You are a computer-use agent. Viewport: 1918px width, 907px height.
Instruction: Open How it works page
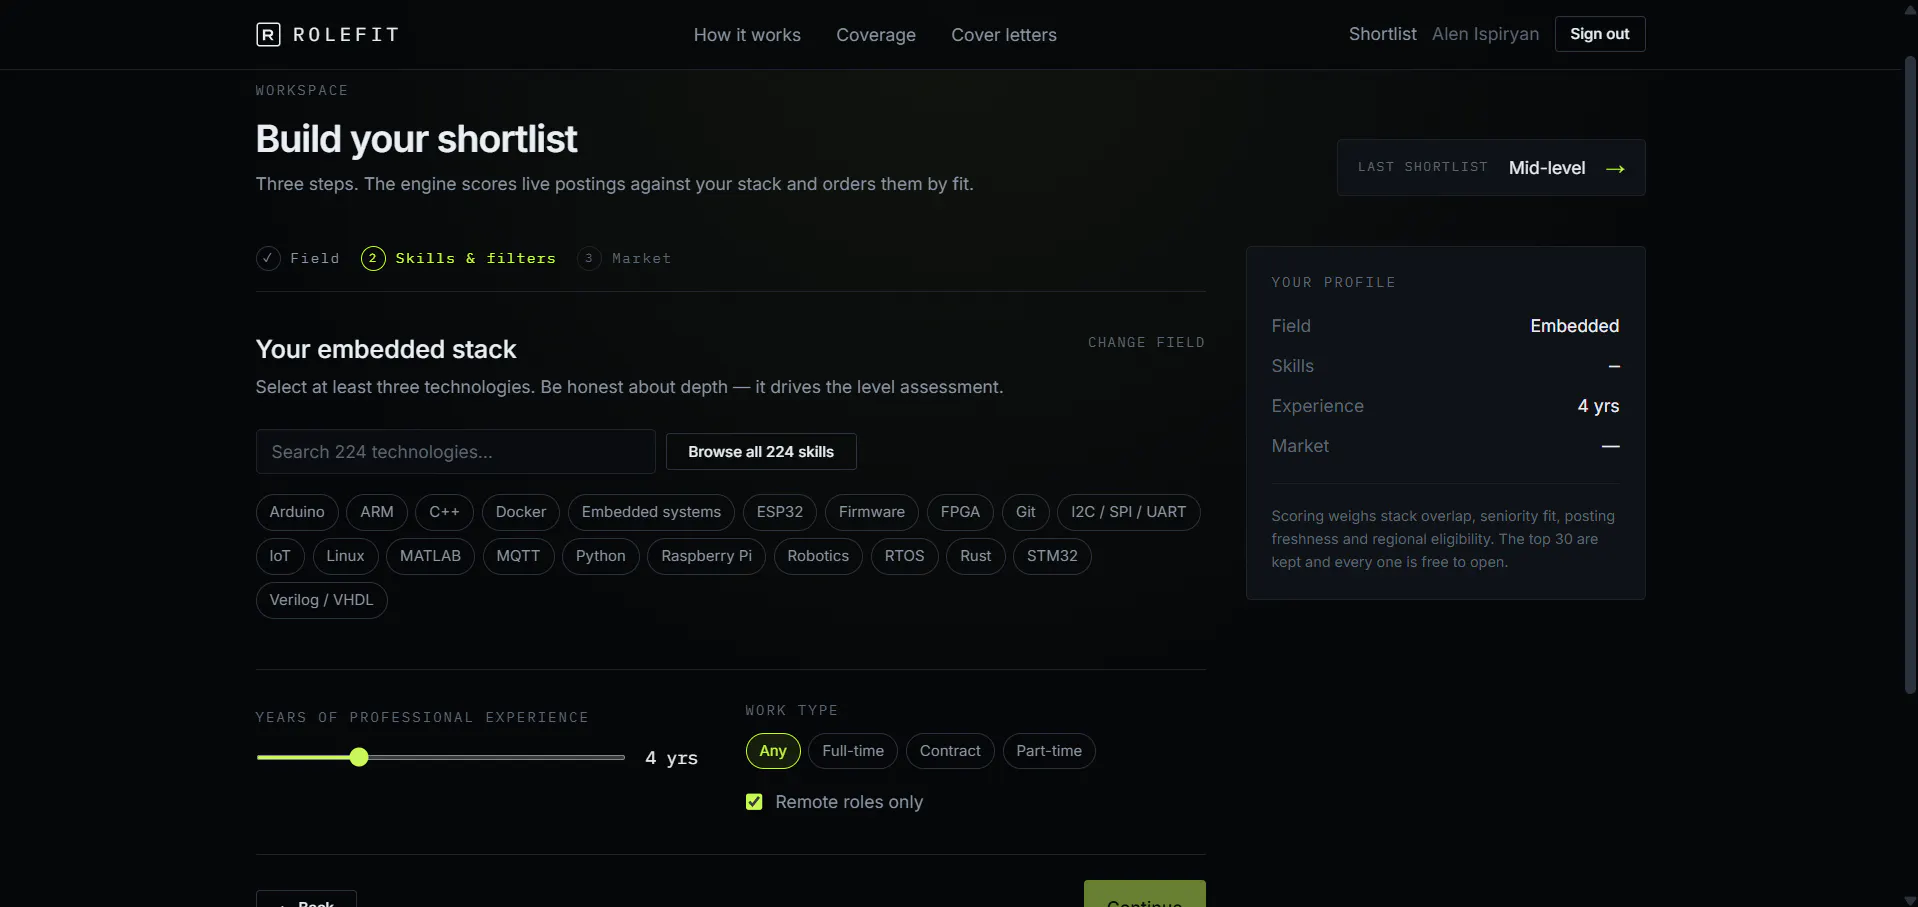[747, 35]
